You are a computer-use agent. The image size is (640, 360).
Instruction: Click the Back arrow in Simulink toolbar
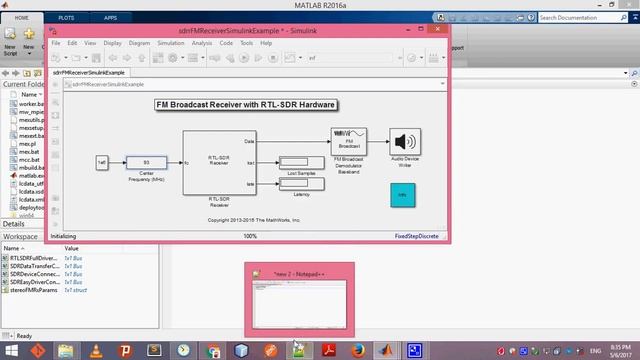point(113,58)
